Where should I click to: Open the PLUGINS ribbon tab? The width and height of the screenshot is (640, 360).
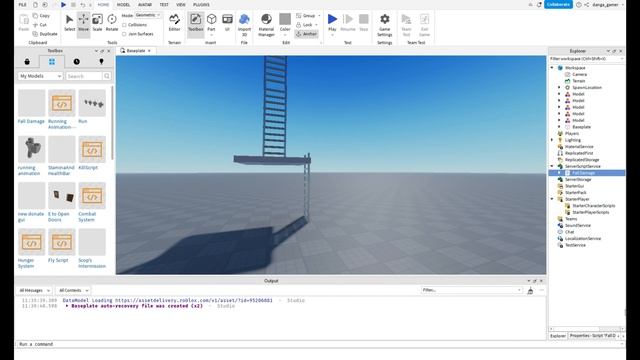point(201,4)
